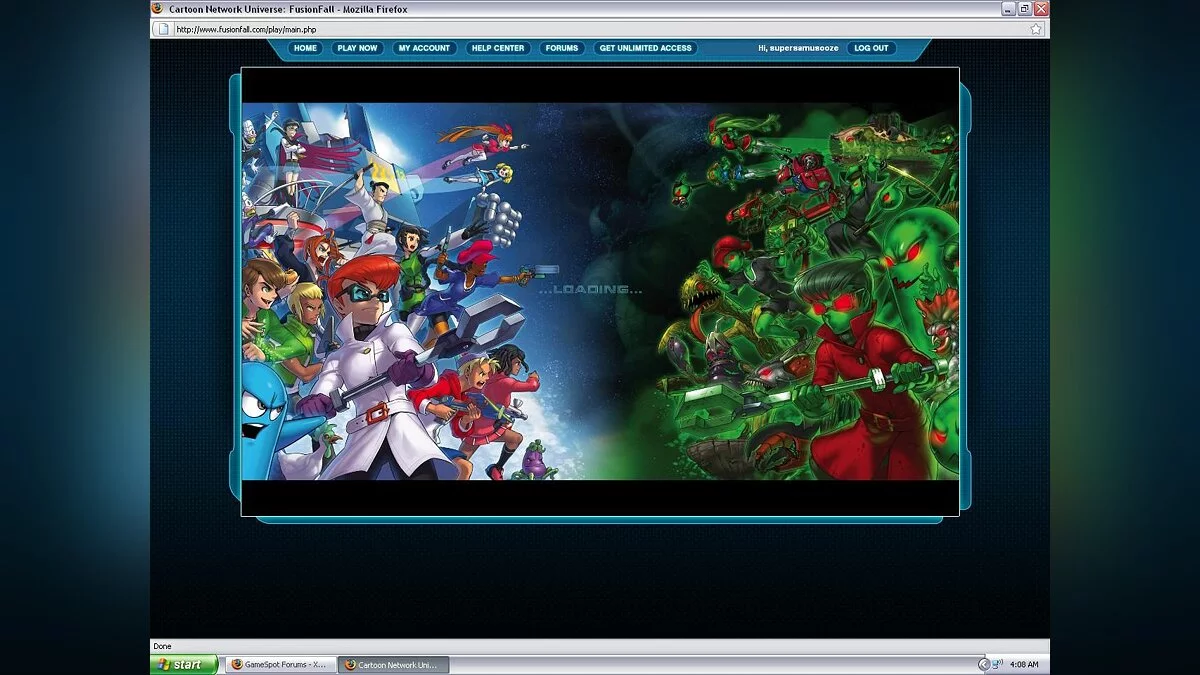Click the URL address field
The width and height of the screenshot is (1200, 675).
(x=600, y=29)
